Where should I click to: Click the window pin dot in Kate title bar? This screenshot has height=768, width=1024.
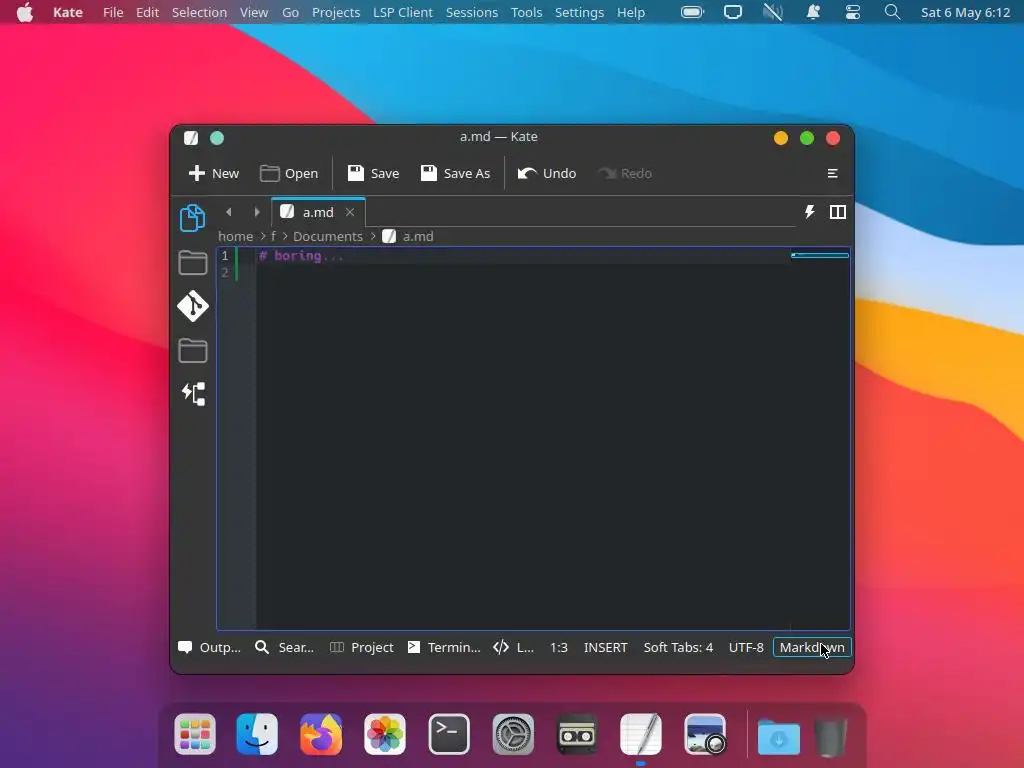tap(217, 138)
